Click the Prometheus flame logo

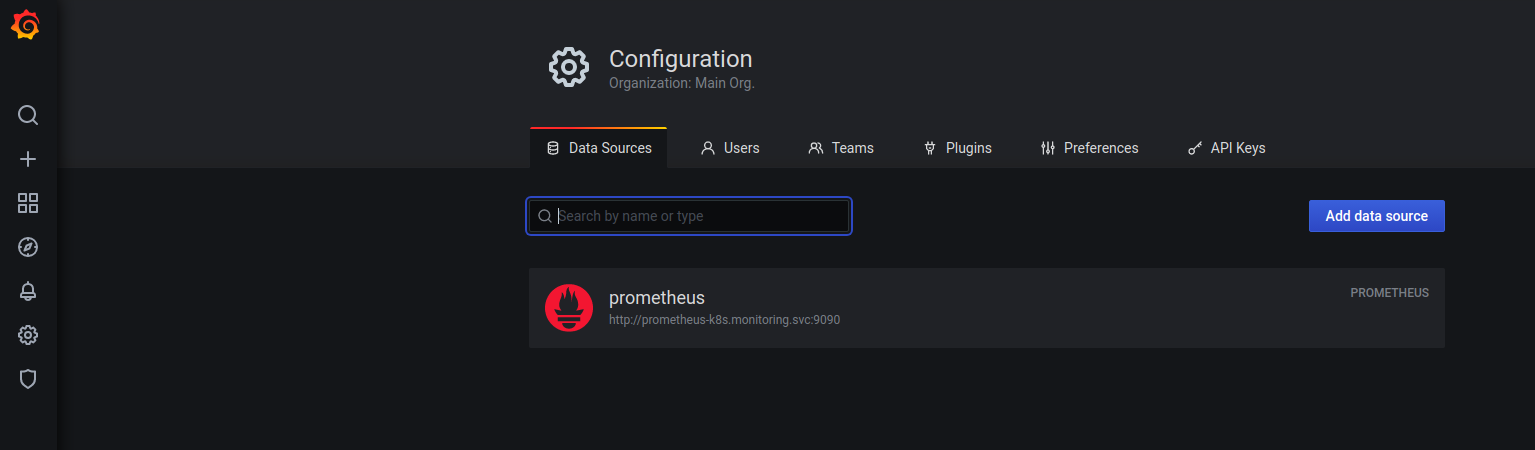(569, 308)
